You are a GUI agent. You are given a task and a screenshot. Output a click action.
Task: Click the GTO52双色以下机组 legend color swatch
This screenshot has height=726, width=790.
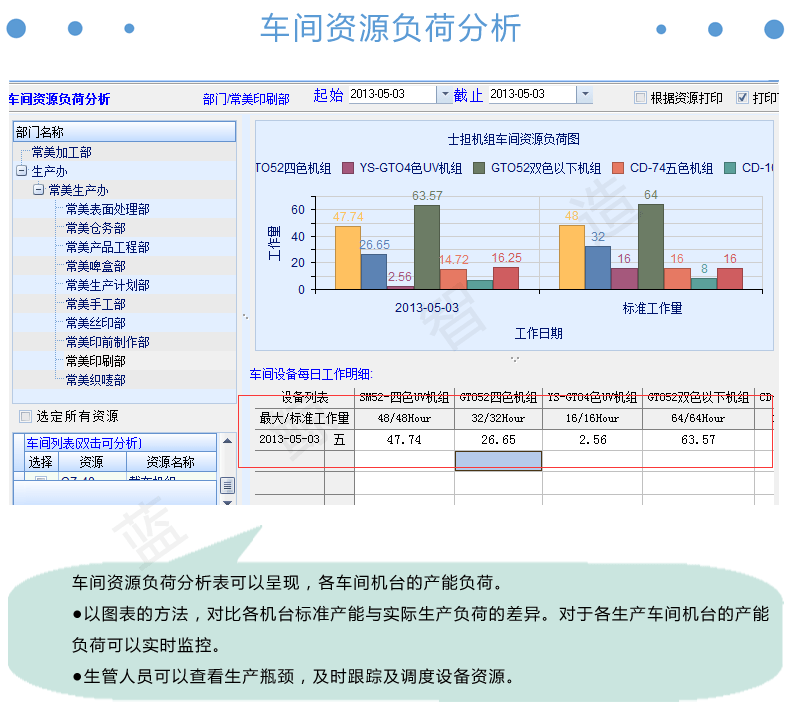[479, 168]
